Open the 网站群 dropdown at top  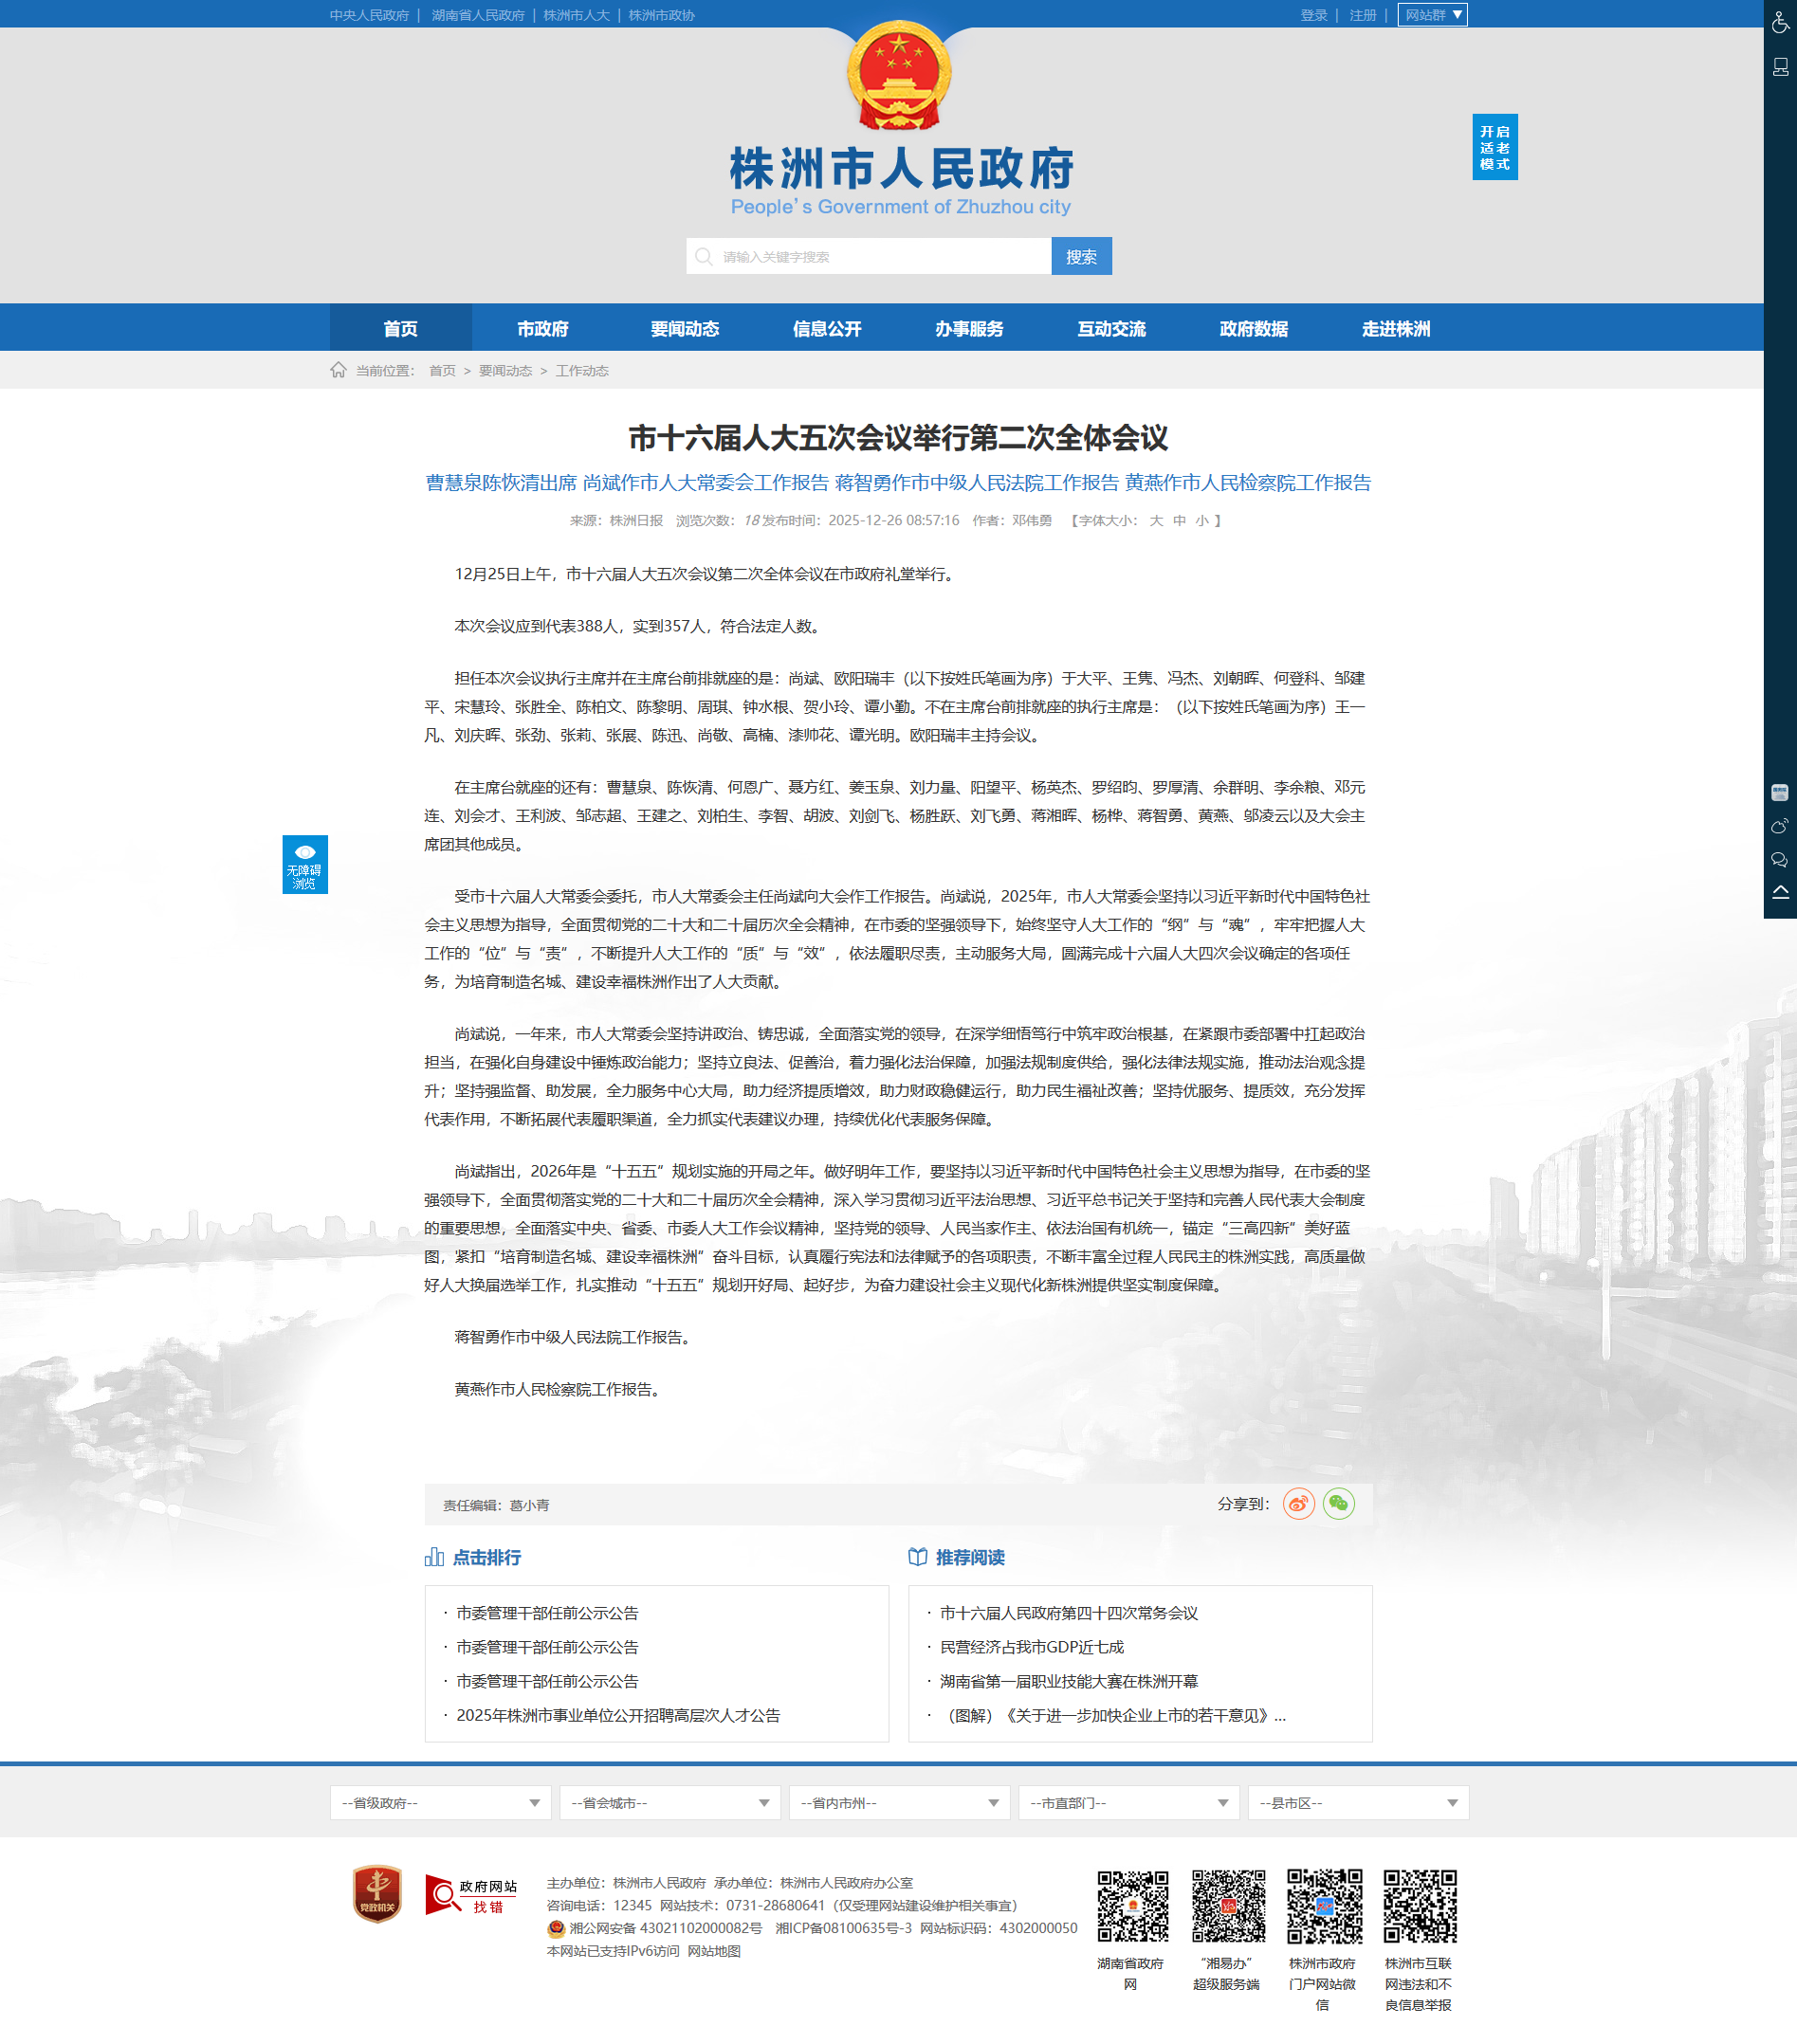(1432, 15)
